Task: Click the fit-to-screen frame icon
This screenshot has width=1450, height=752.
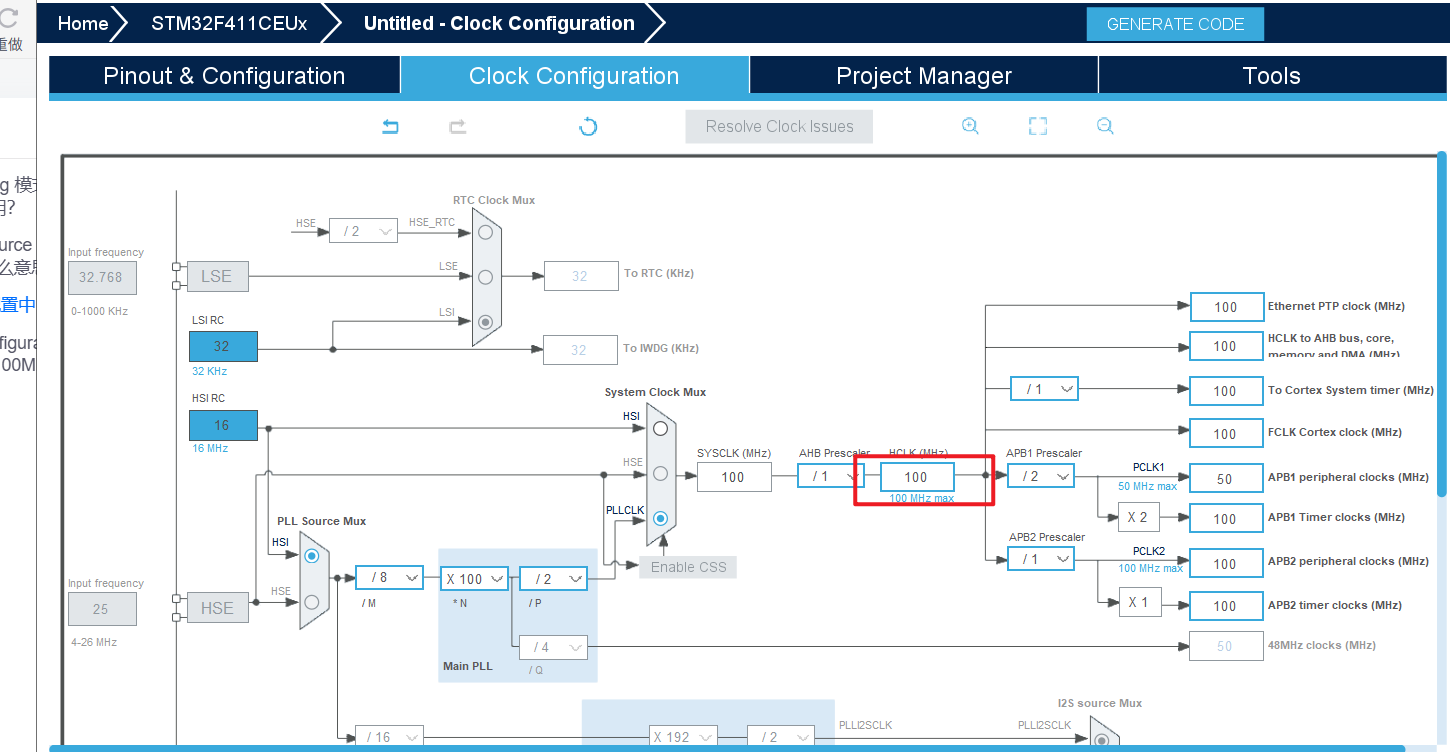Action: pos(1038,126)
